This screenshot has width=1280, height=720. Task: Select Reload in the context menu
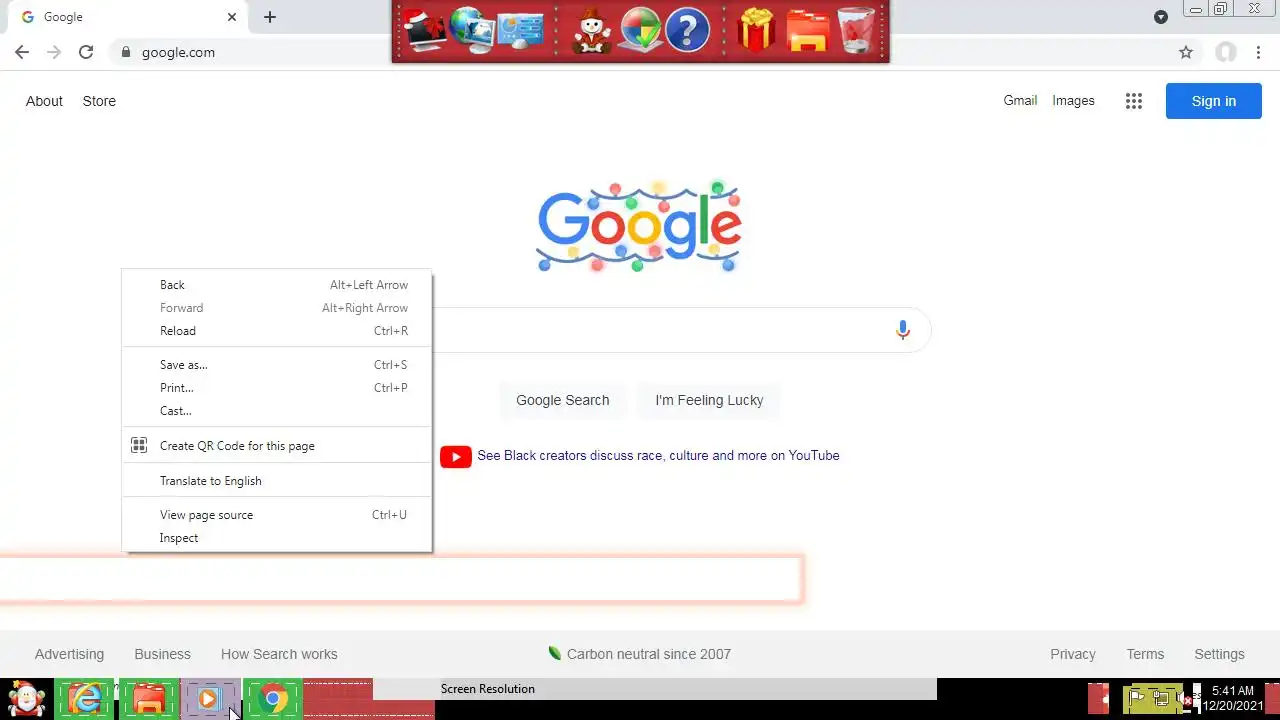point(277,331)
